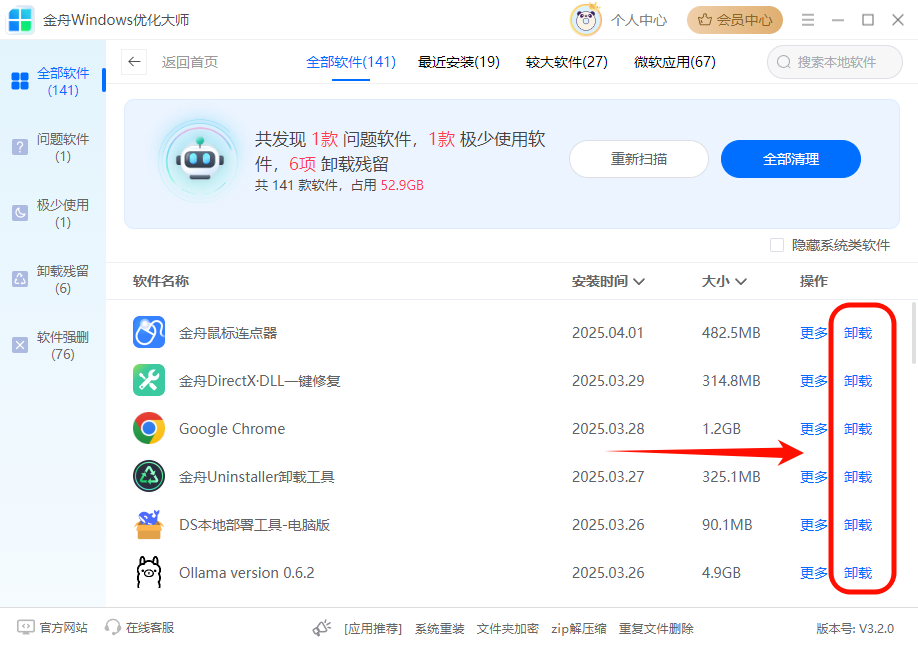
Task: Click 更多 for 金舟Uninstaller卸载工具
Action: pos(814,477)
